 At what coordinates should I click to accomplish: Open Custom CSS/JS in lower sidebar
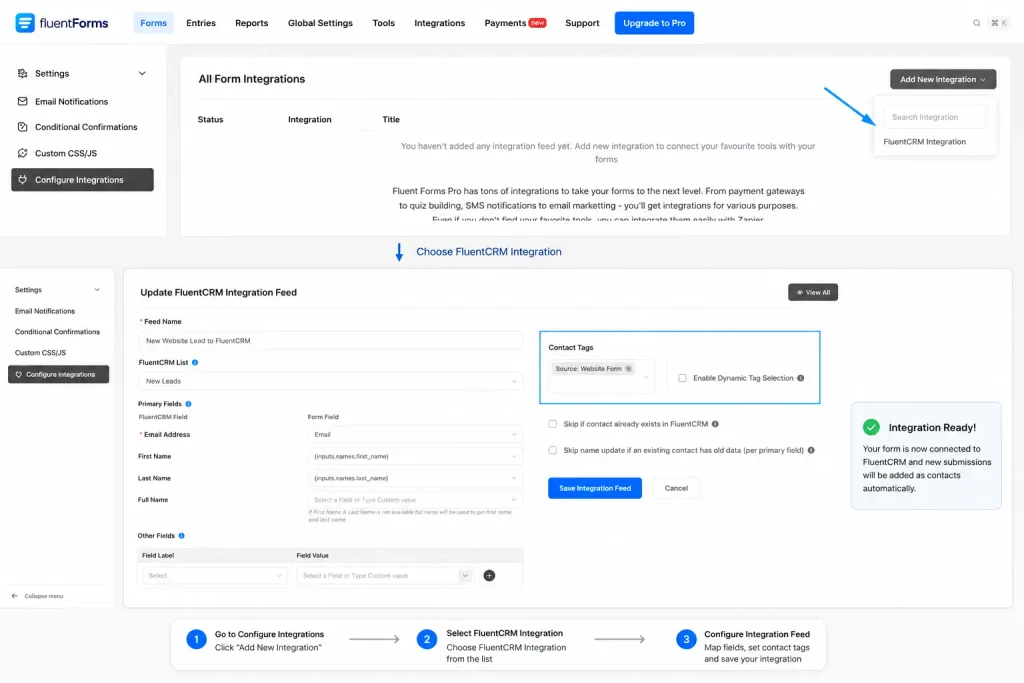40,353
